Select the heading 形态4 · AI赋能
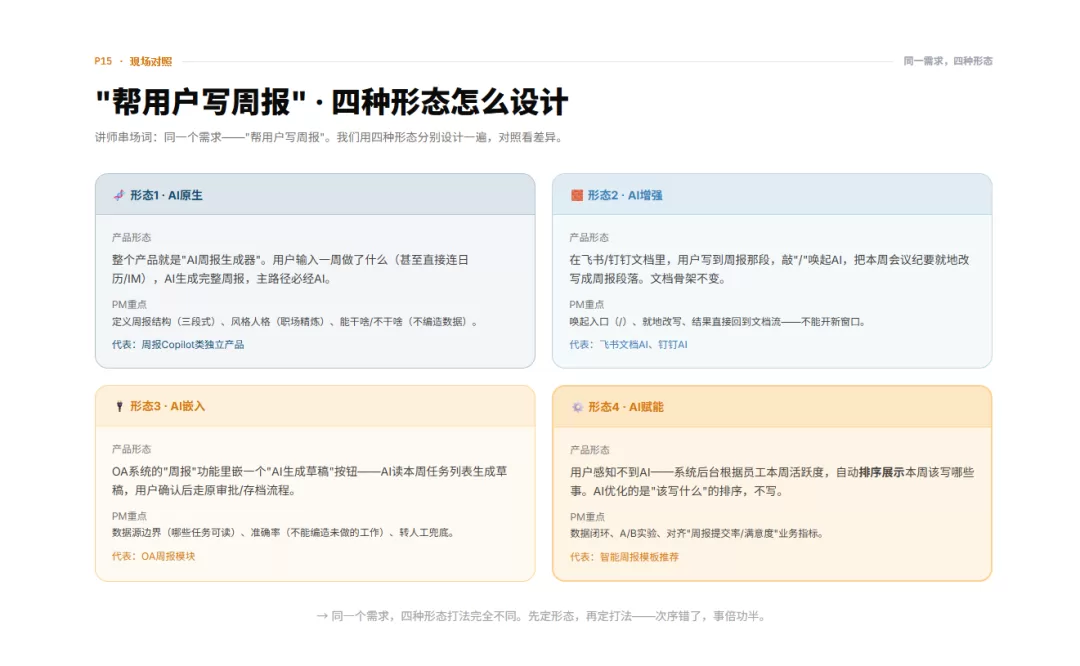The width and height of the screenshot is (1080, 666). 625,407
